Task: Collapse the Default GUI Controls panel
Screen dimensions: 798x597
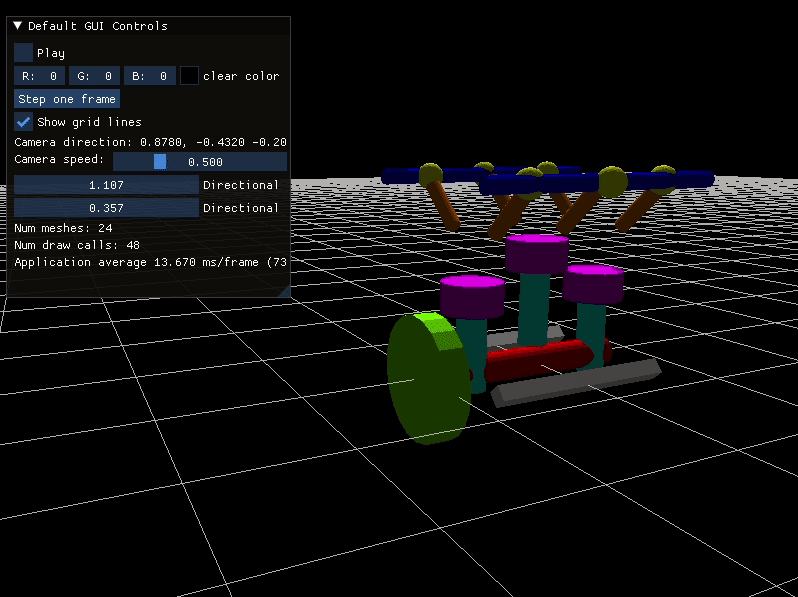Action: [18, 26]
